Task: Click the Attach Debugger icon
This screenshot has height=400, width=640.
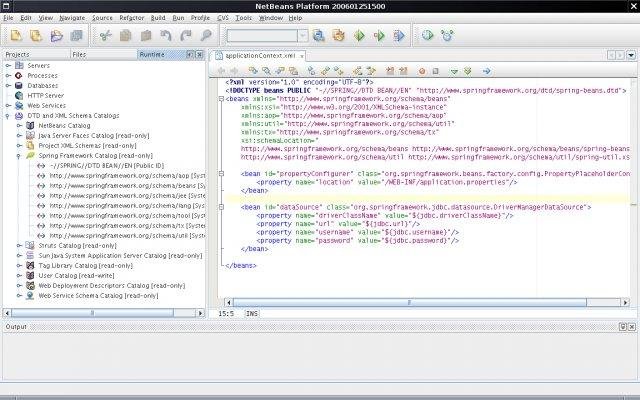Action: (399, 36)
